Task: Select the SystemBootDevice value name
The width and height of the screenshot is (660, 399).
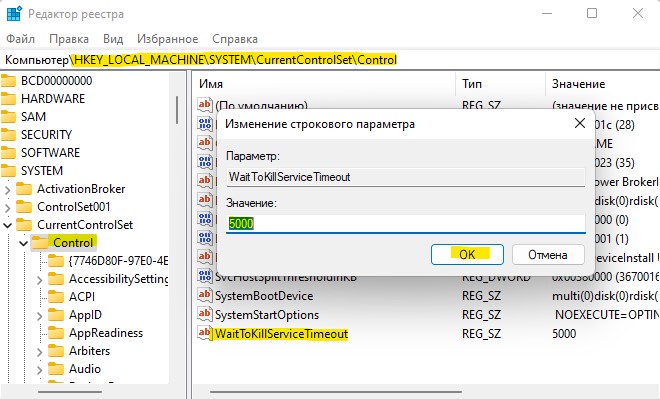Action: pos(264,296)
